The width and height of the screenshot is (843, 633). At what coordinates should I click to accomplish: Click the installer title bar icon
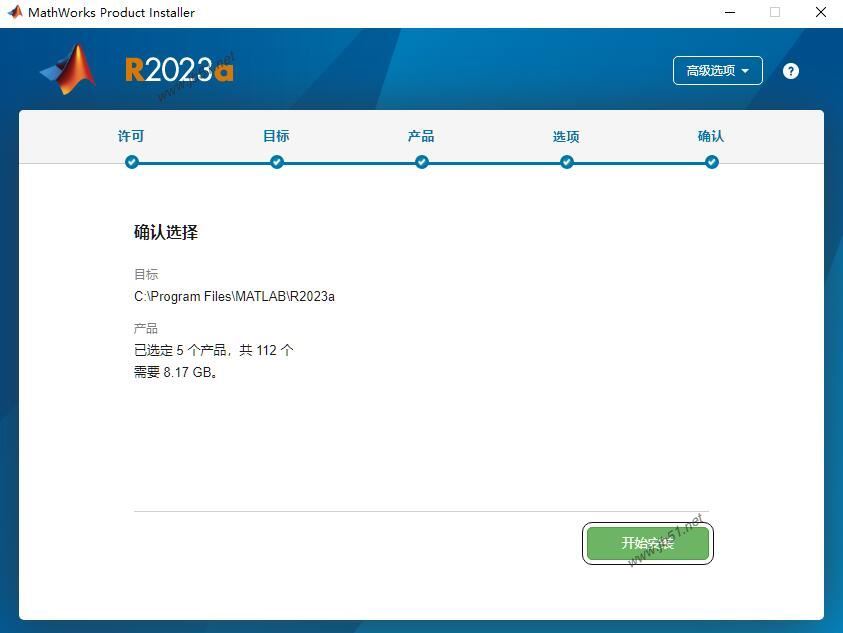click(15, 12)
